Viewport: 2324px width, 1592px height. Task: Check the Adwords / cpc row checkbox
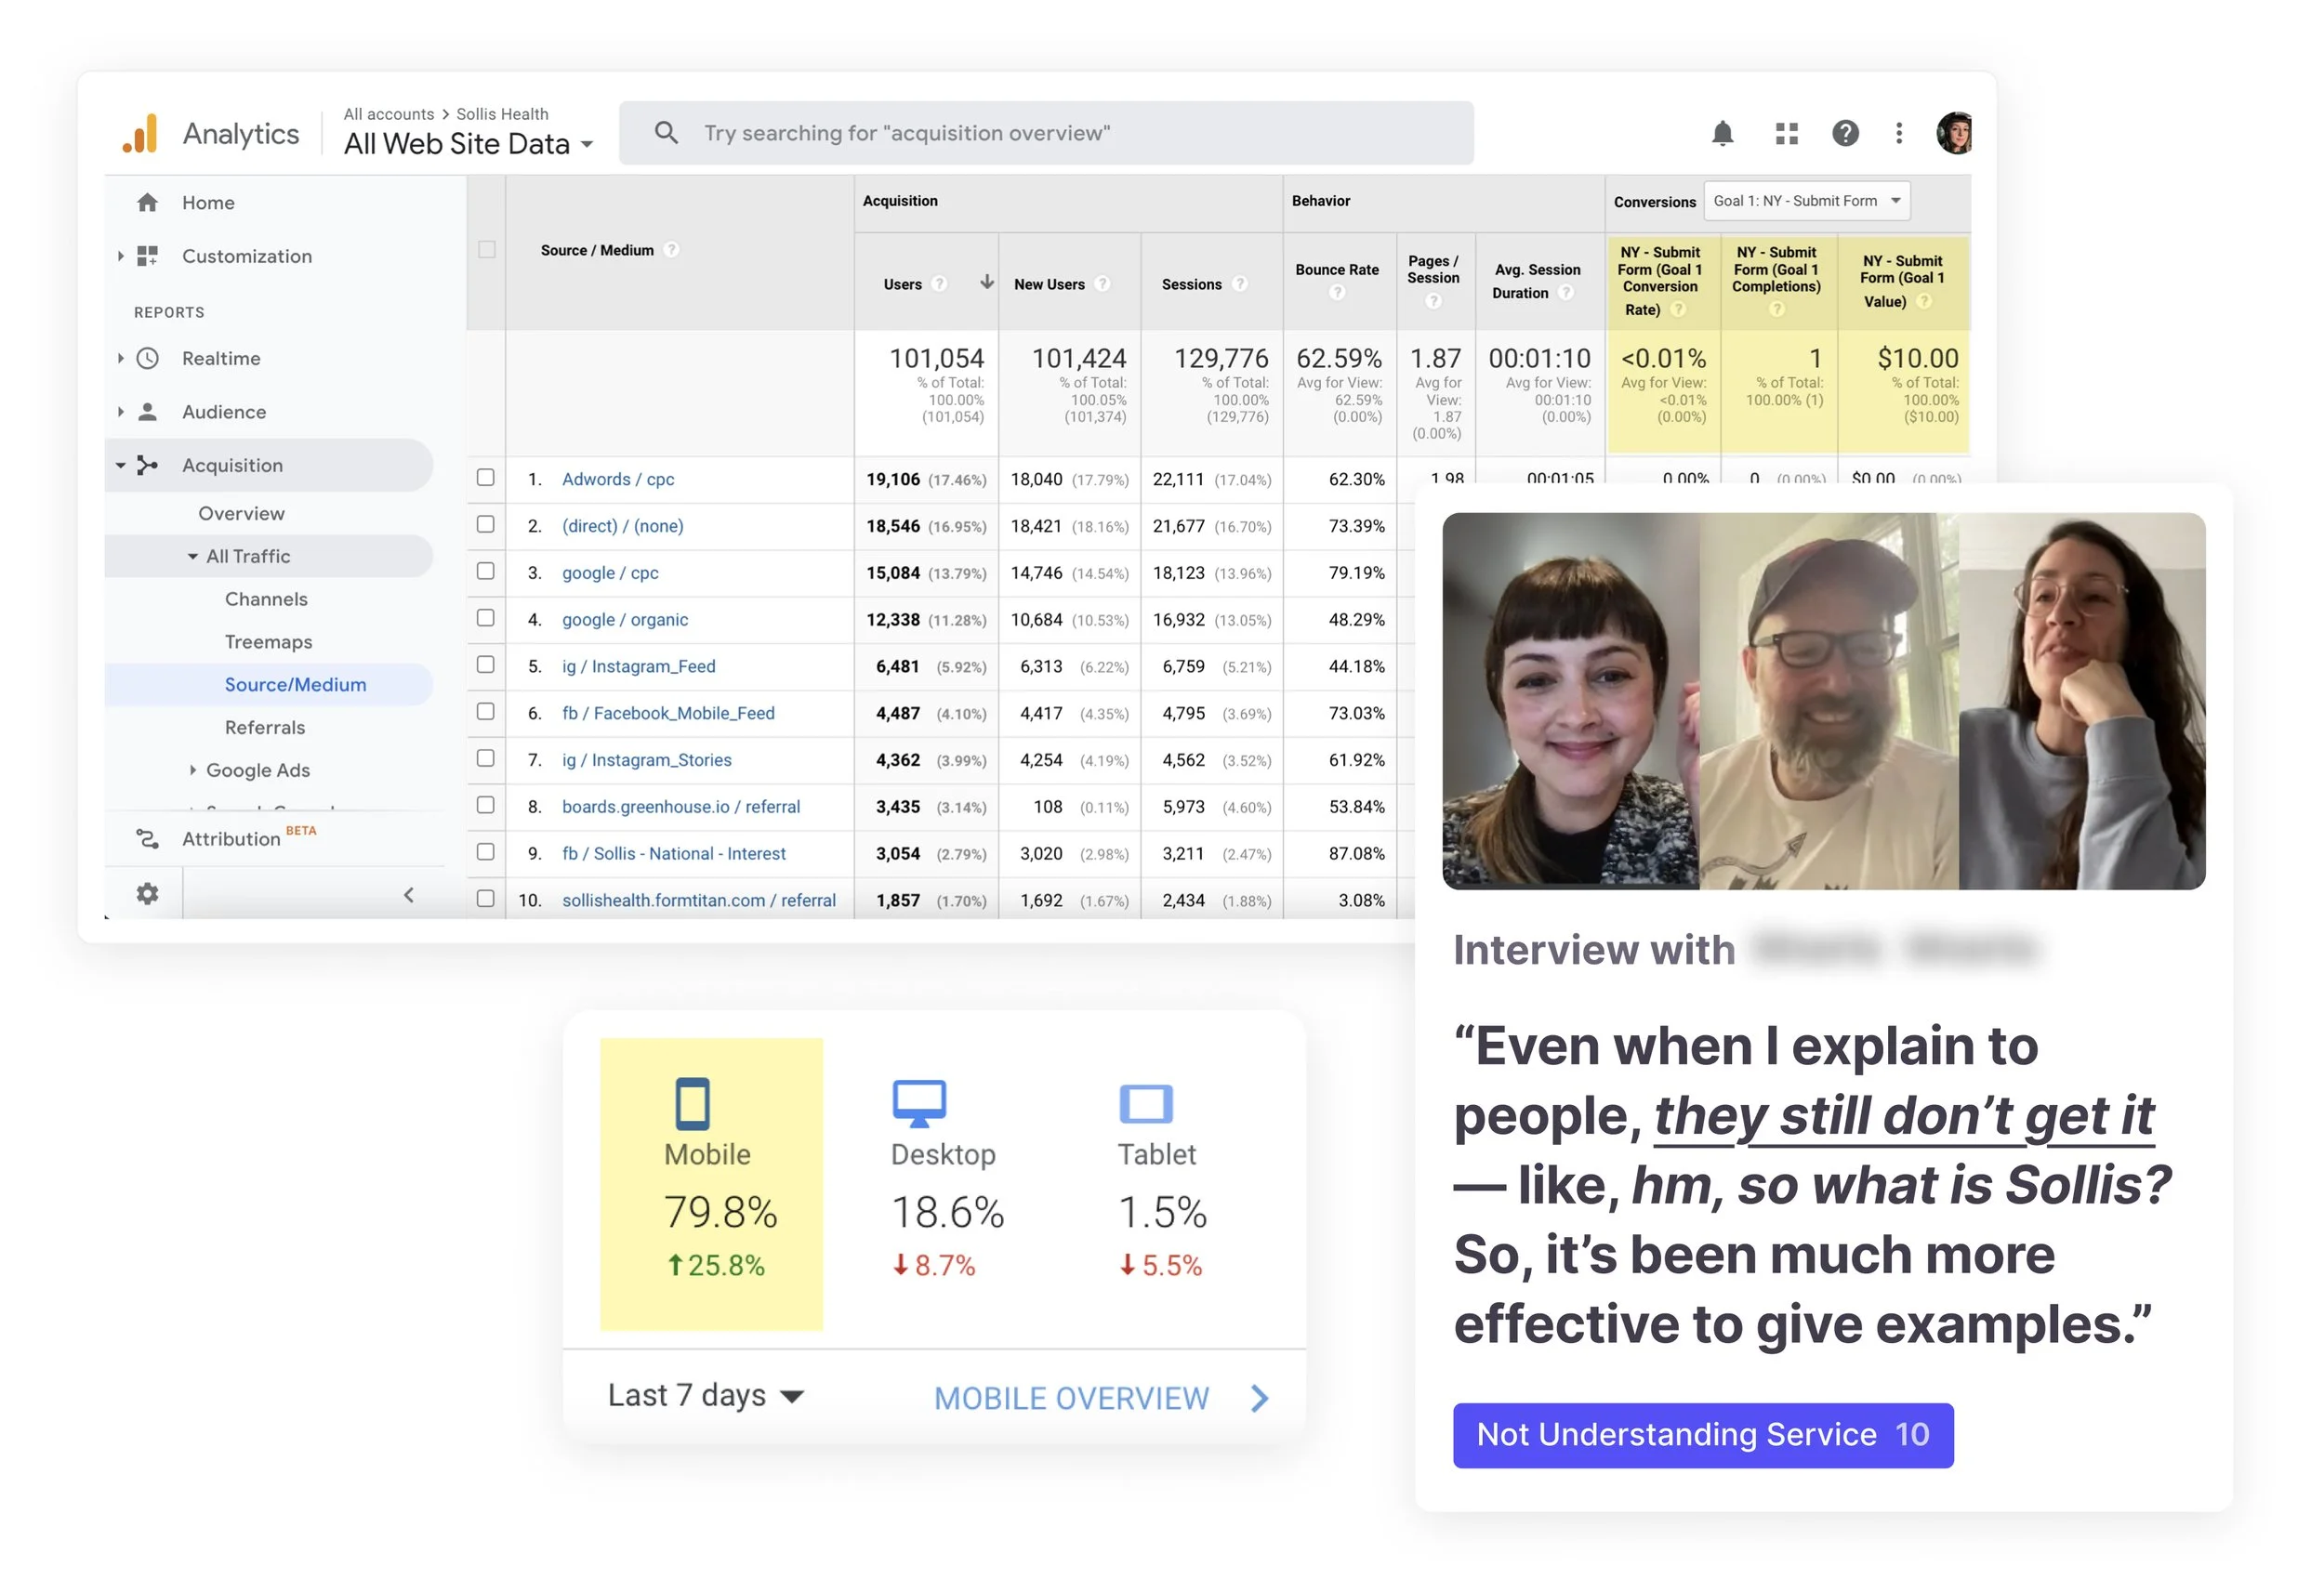[486, 478]
